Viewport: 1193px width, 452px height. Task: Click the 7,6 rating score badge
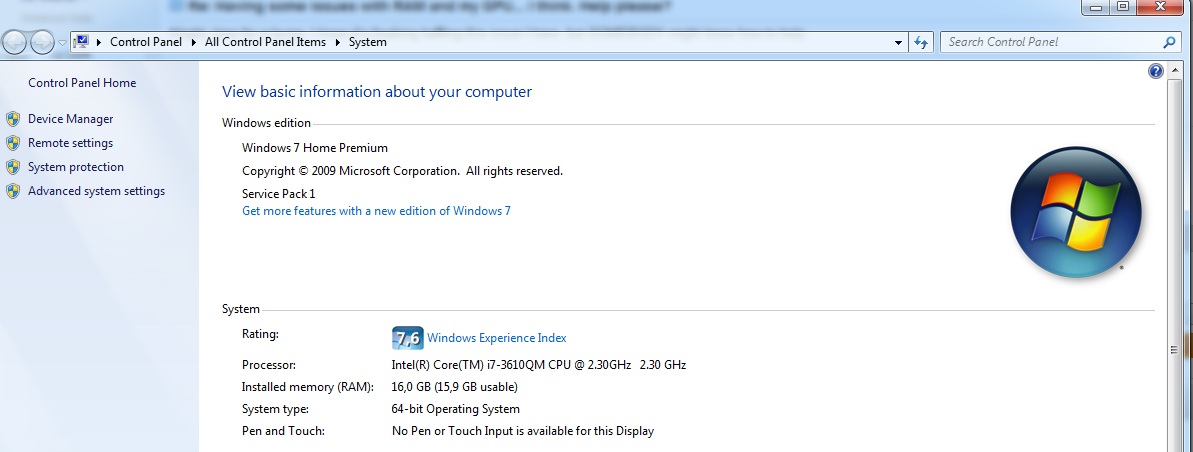(x=408, y=338)
